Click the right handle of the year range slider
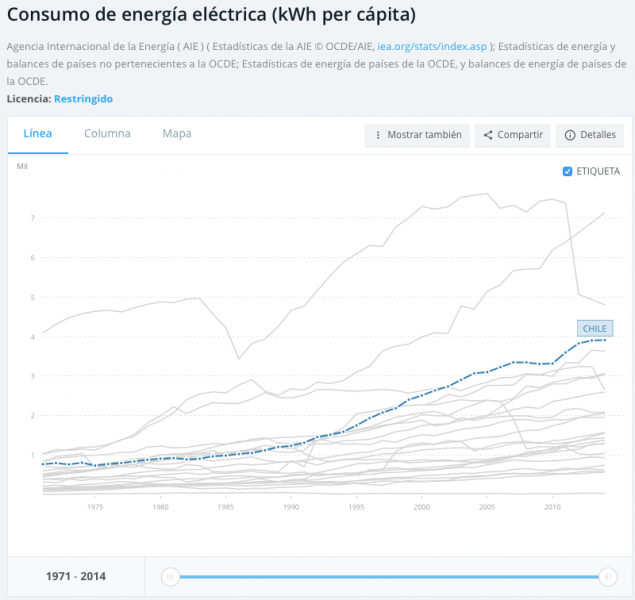635x600 pixels. 607,577
